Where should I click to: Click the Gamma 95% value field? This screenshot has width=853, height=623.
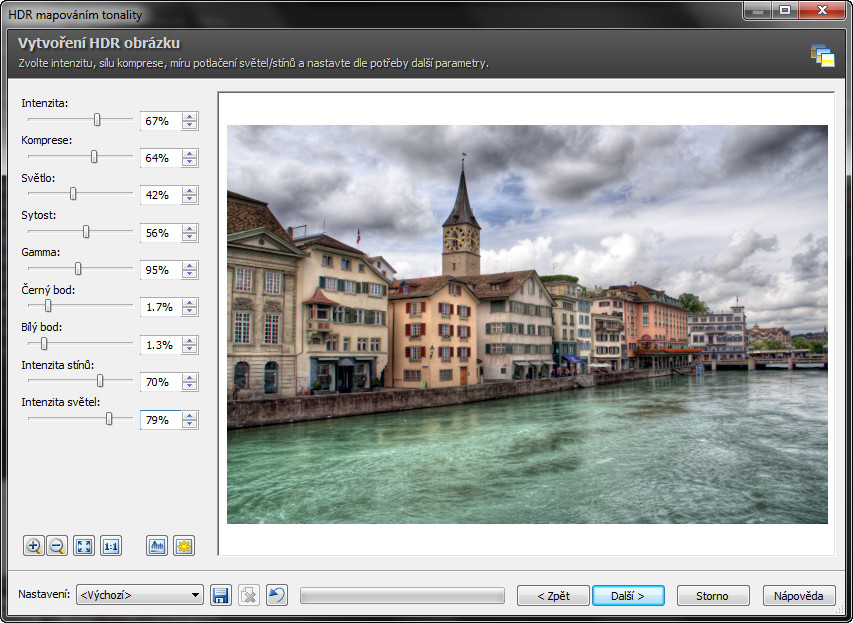click(x=160, y=270)
